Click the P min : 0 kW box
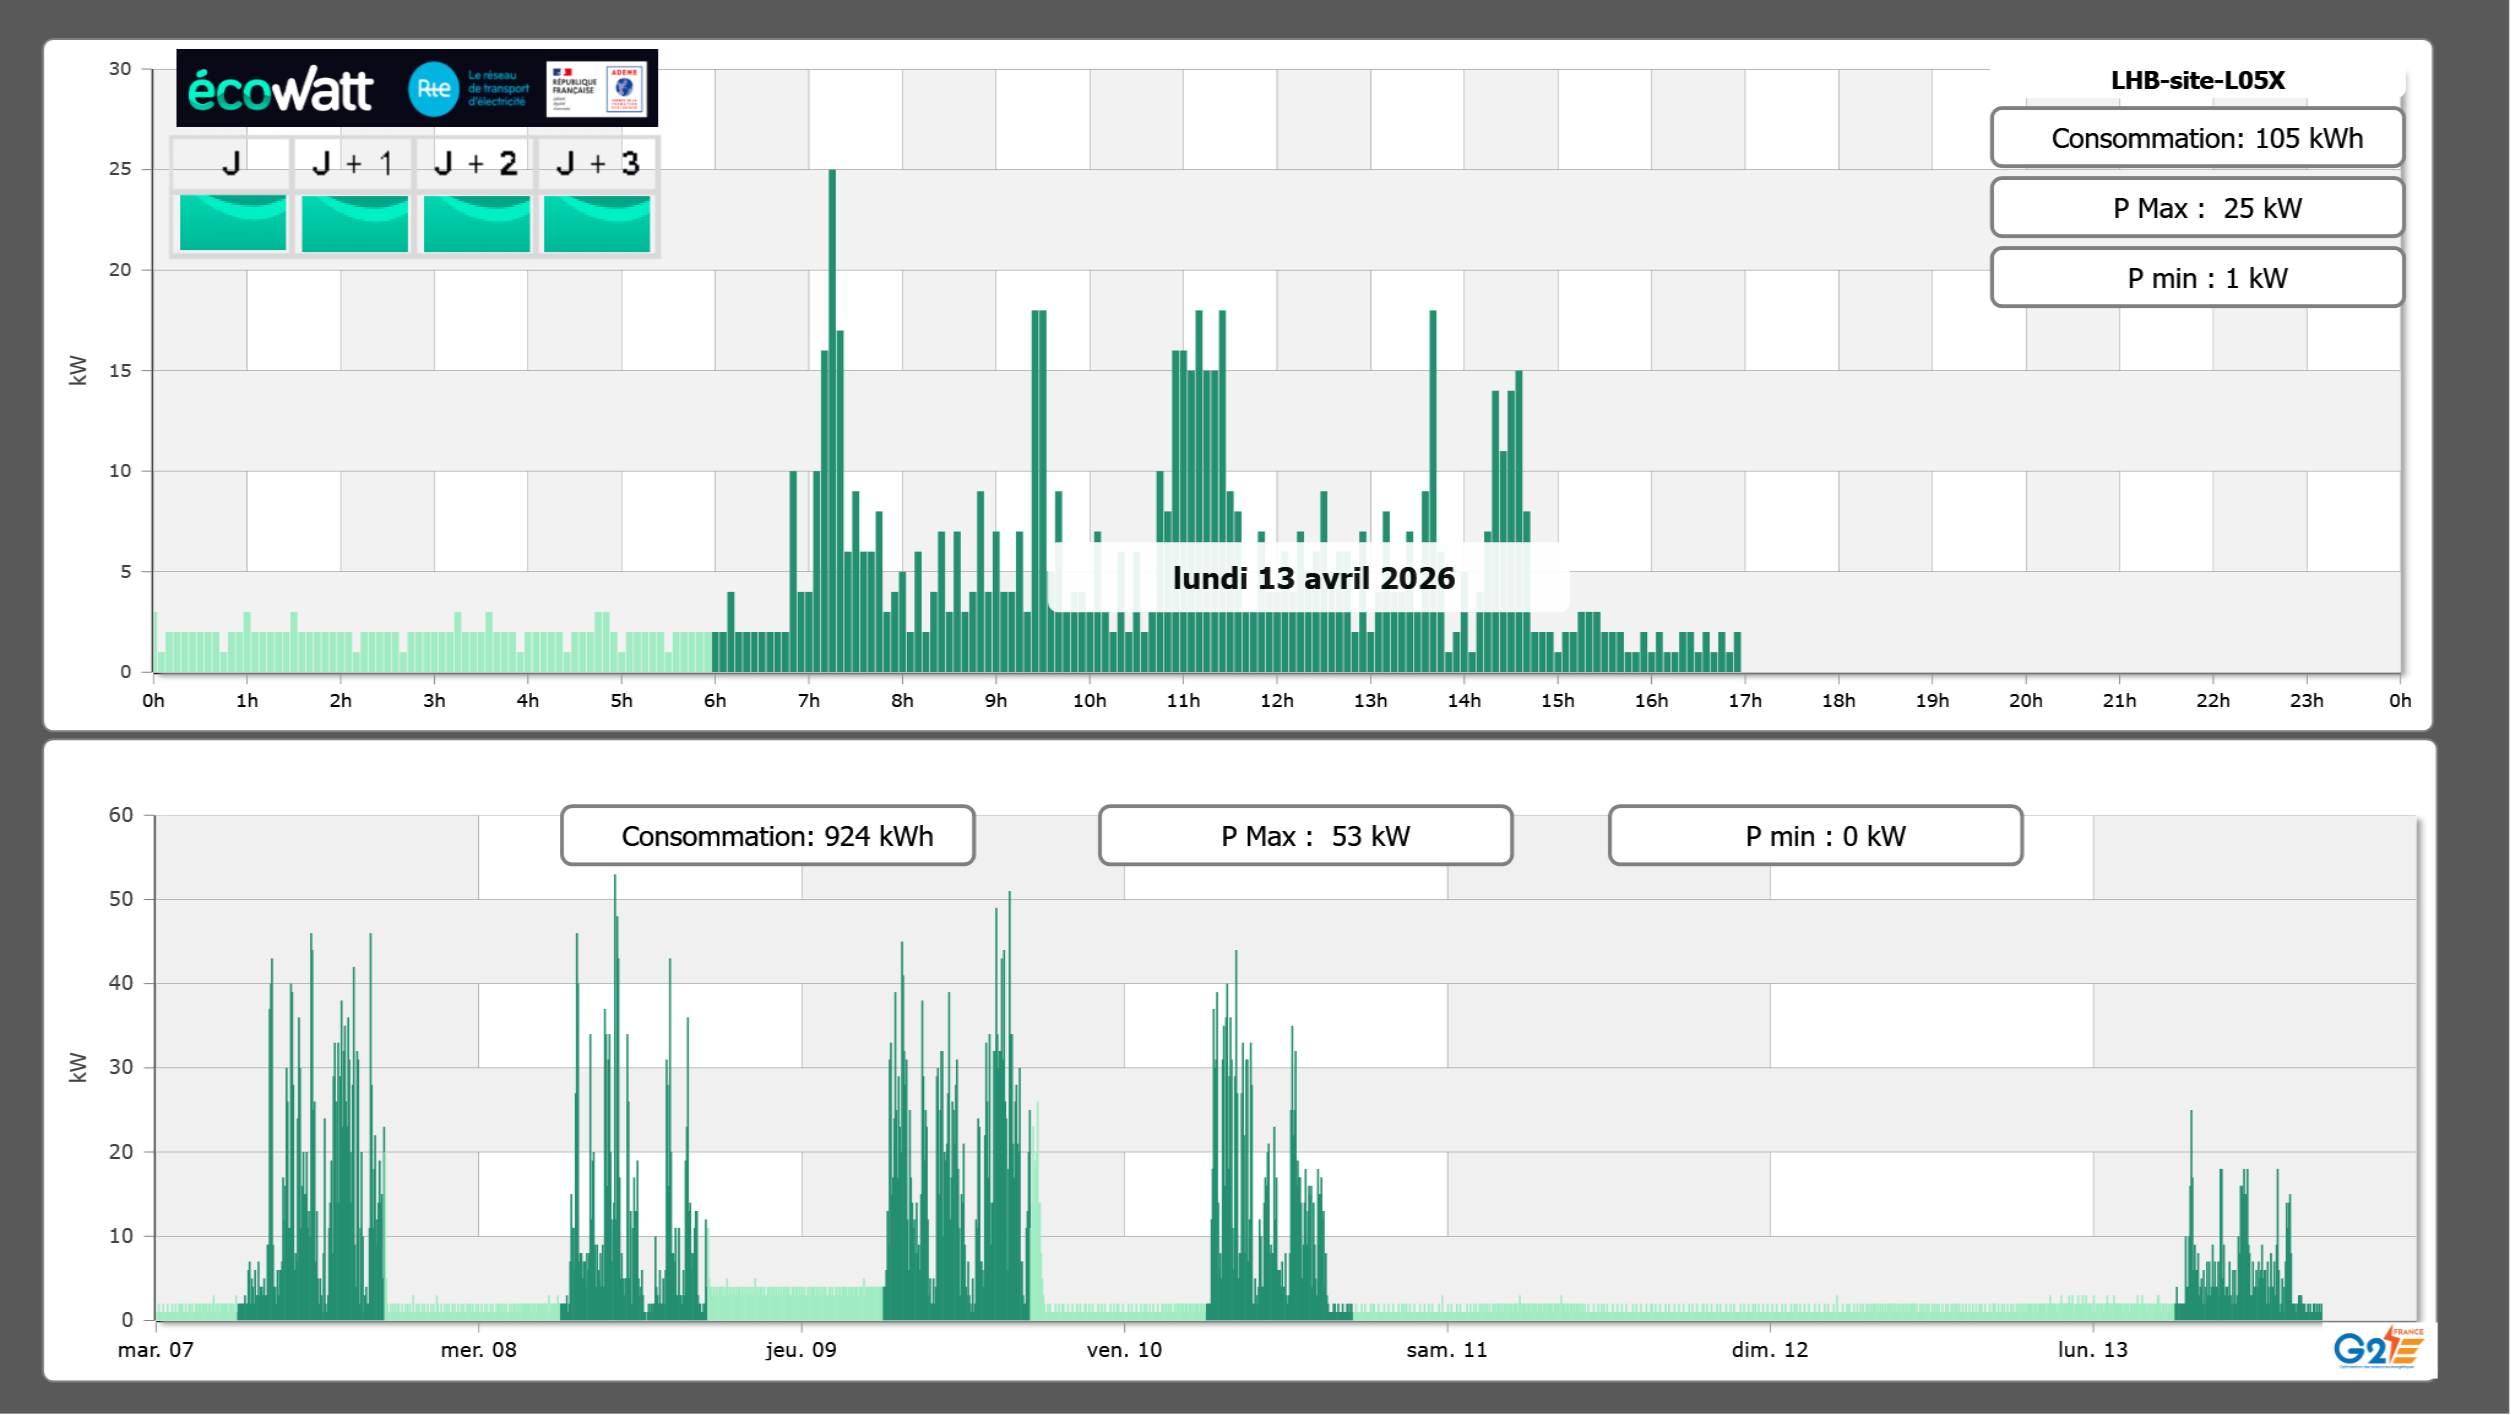The width and height of the screenshot is (2511, 1415). (x=1815, y=836)
